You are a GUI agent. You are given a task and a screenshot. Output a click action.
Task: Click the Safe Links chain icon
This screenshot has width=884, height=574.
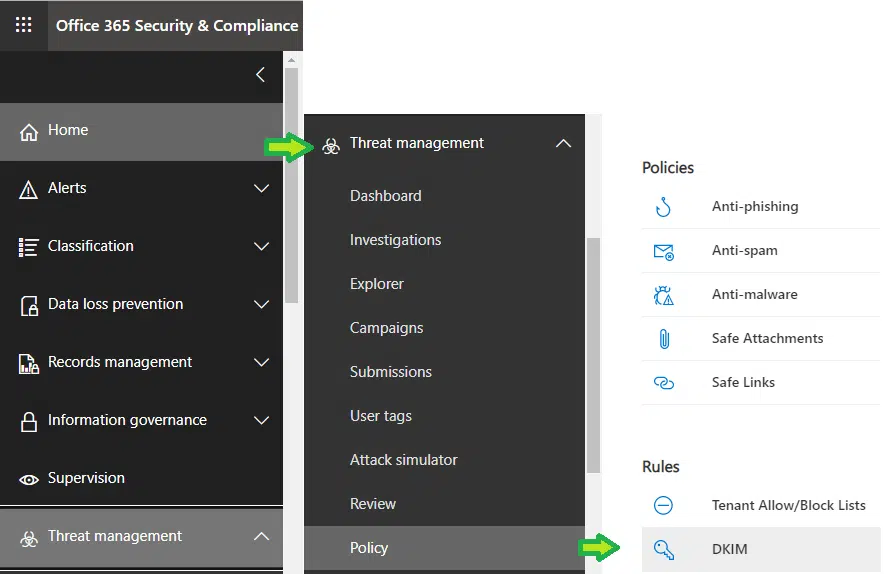click(x=663, y=383)
